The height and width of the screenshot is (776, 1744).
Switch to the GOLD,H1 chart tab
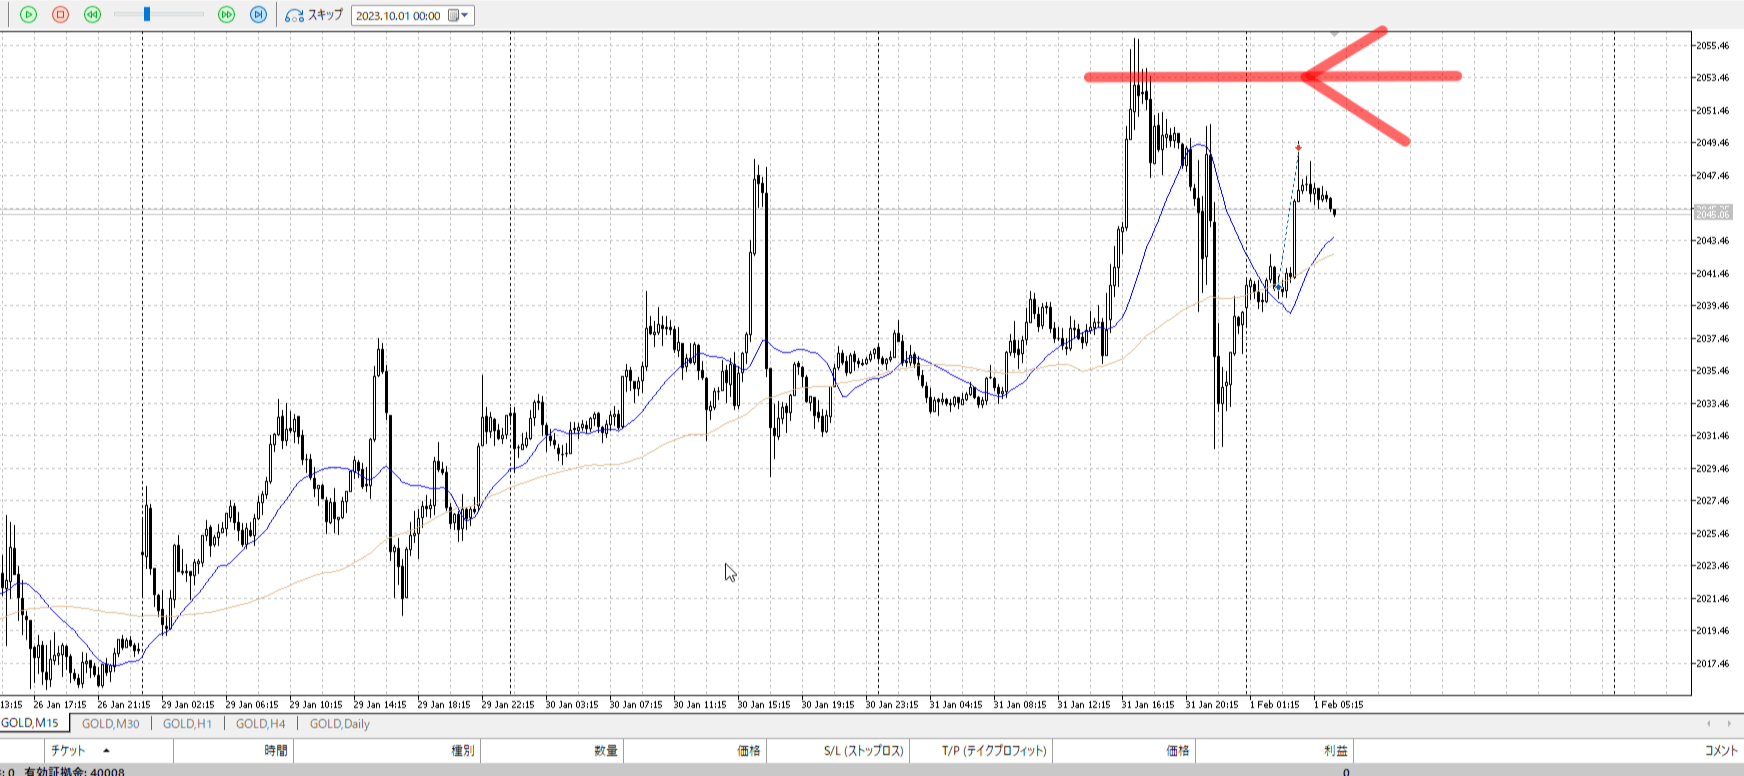coord(187,724)
